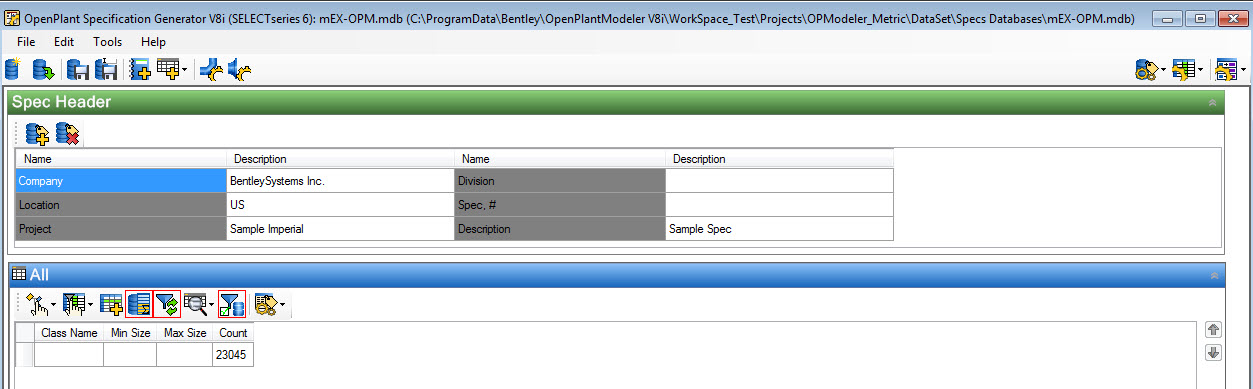Click the empty Division description cell

point(779,181)
